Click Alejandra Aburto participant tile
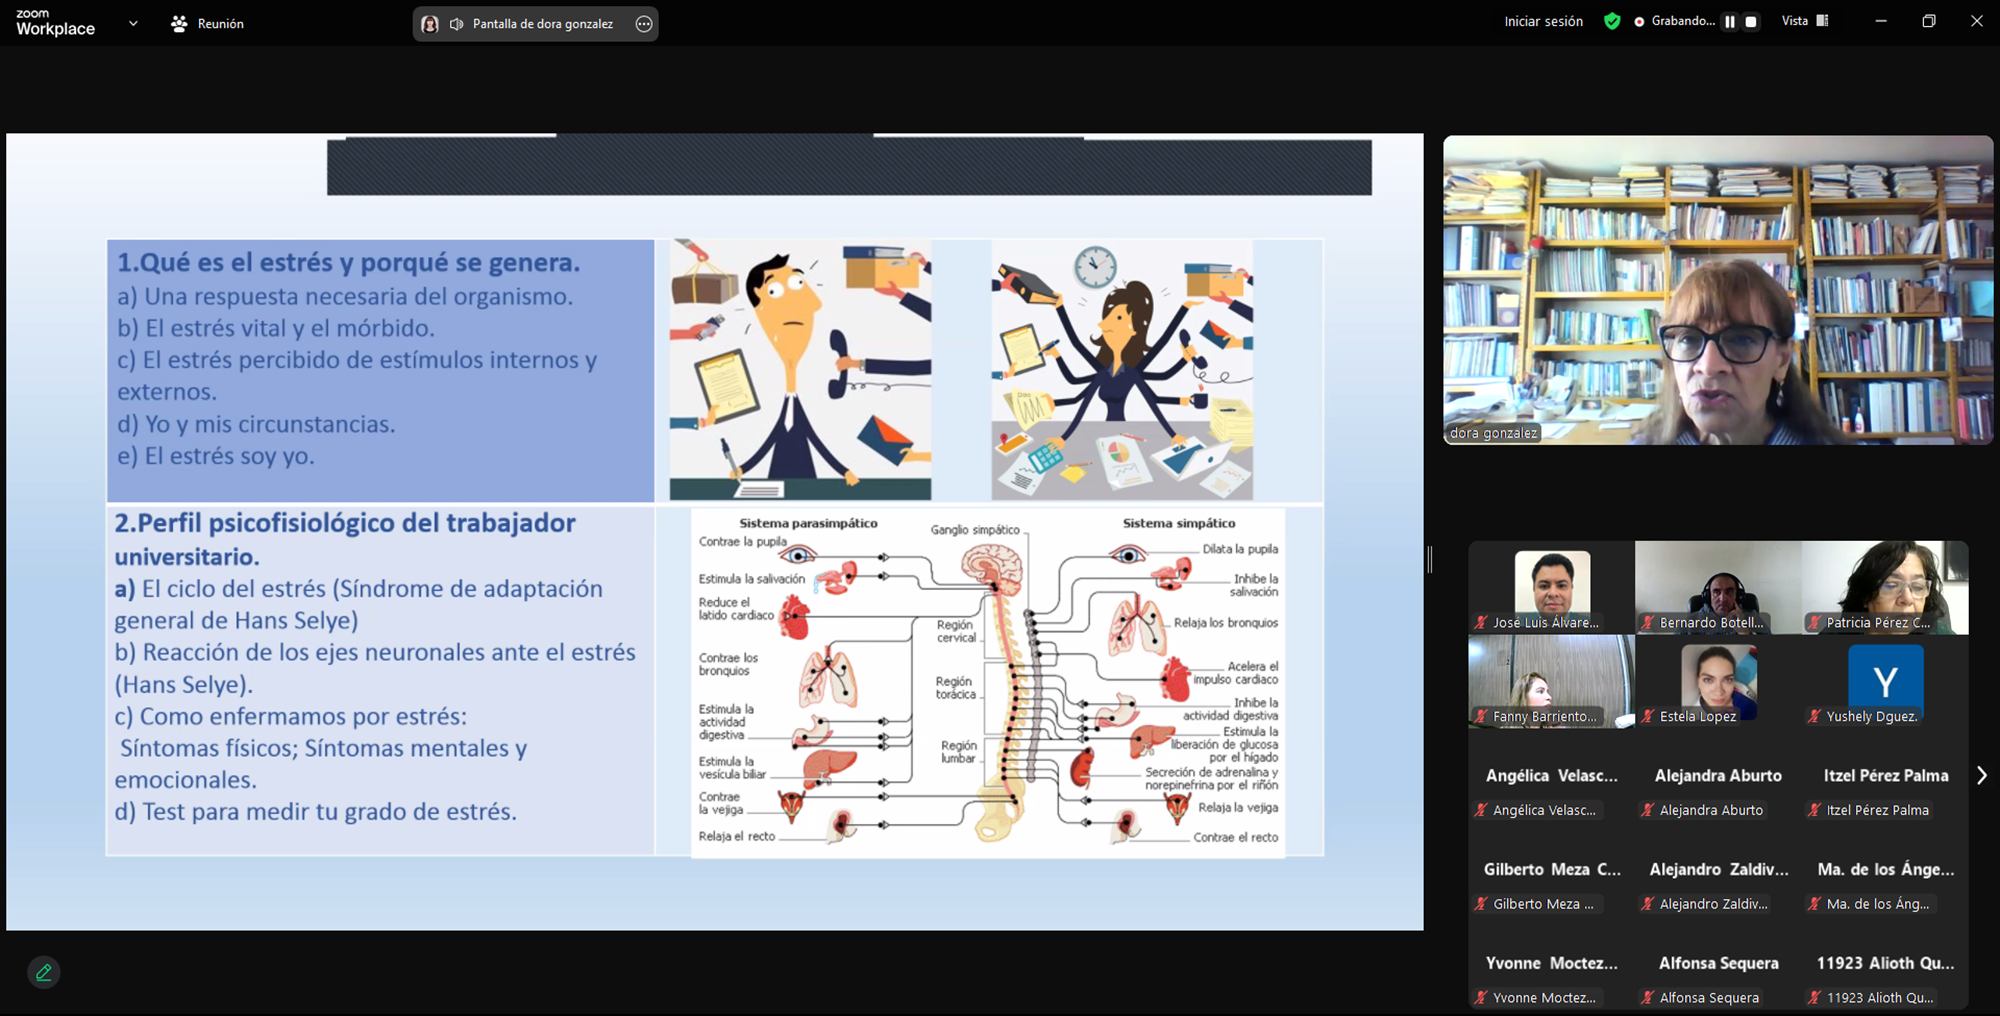 (1718, 790)
